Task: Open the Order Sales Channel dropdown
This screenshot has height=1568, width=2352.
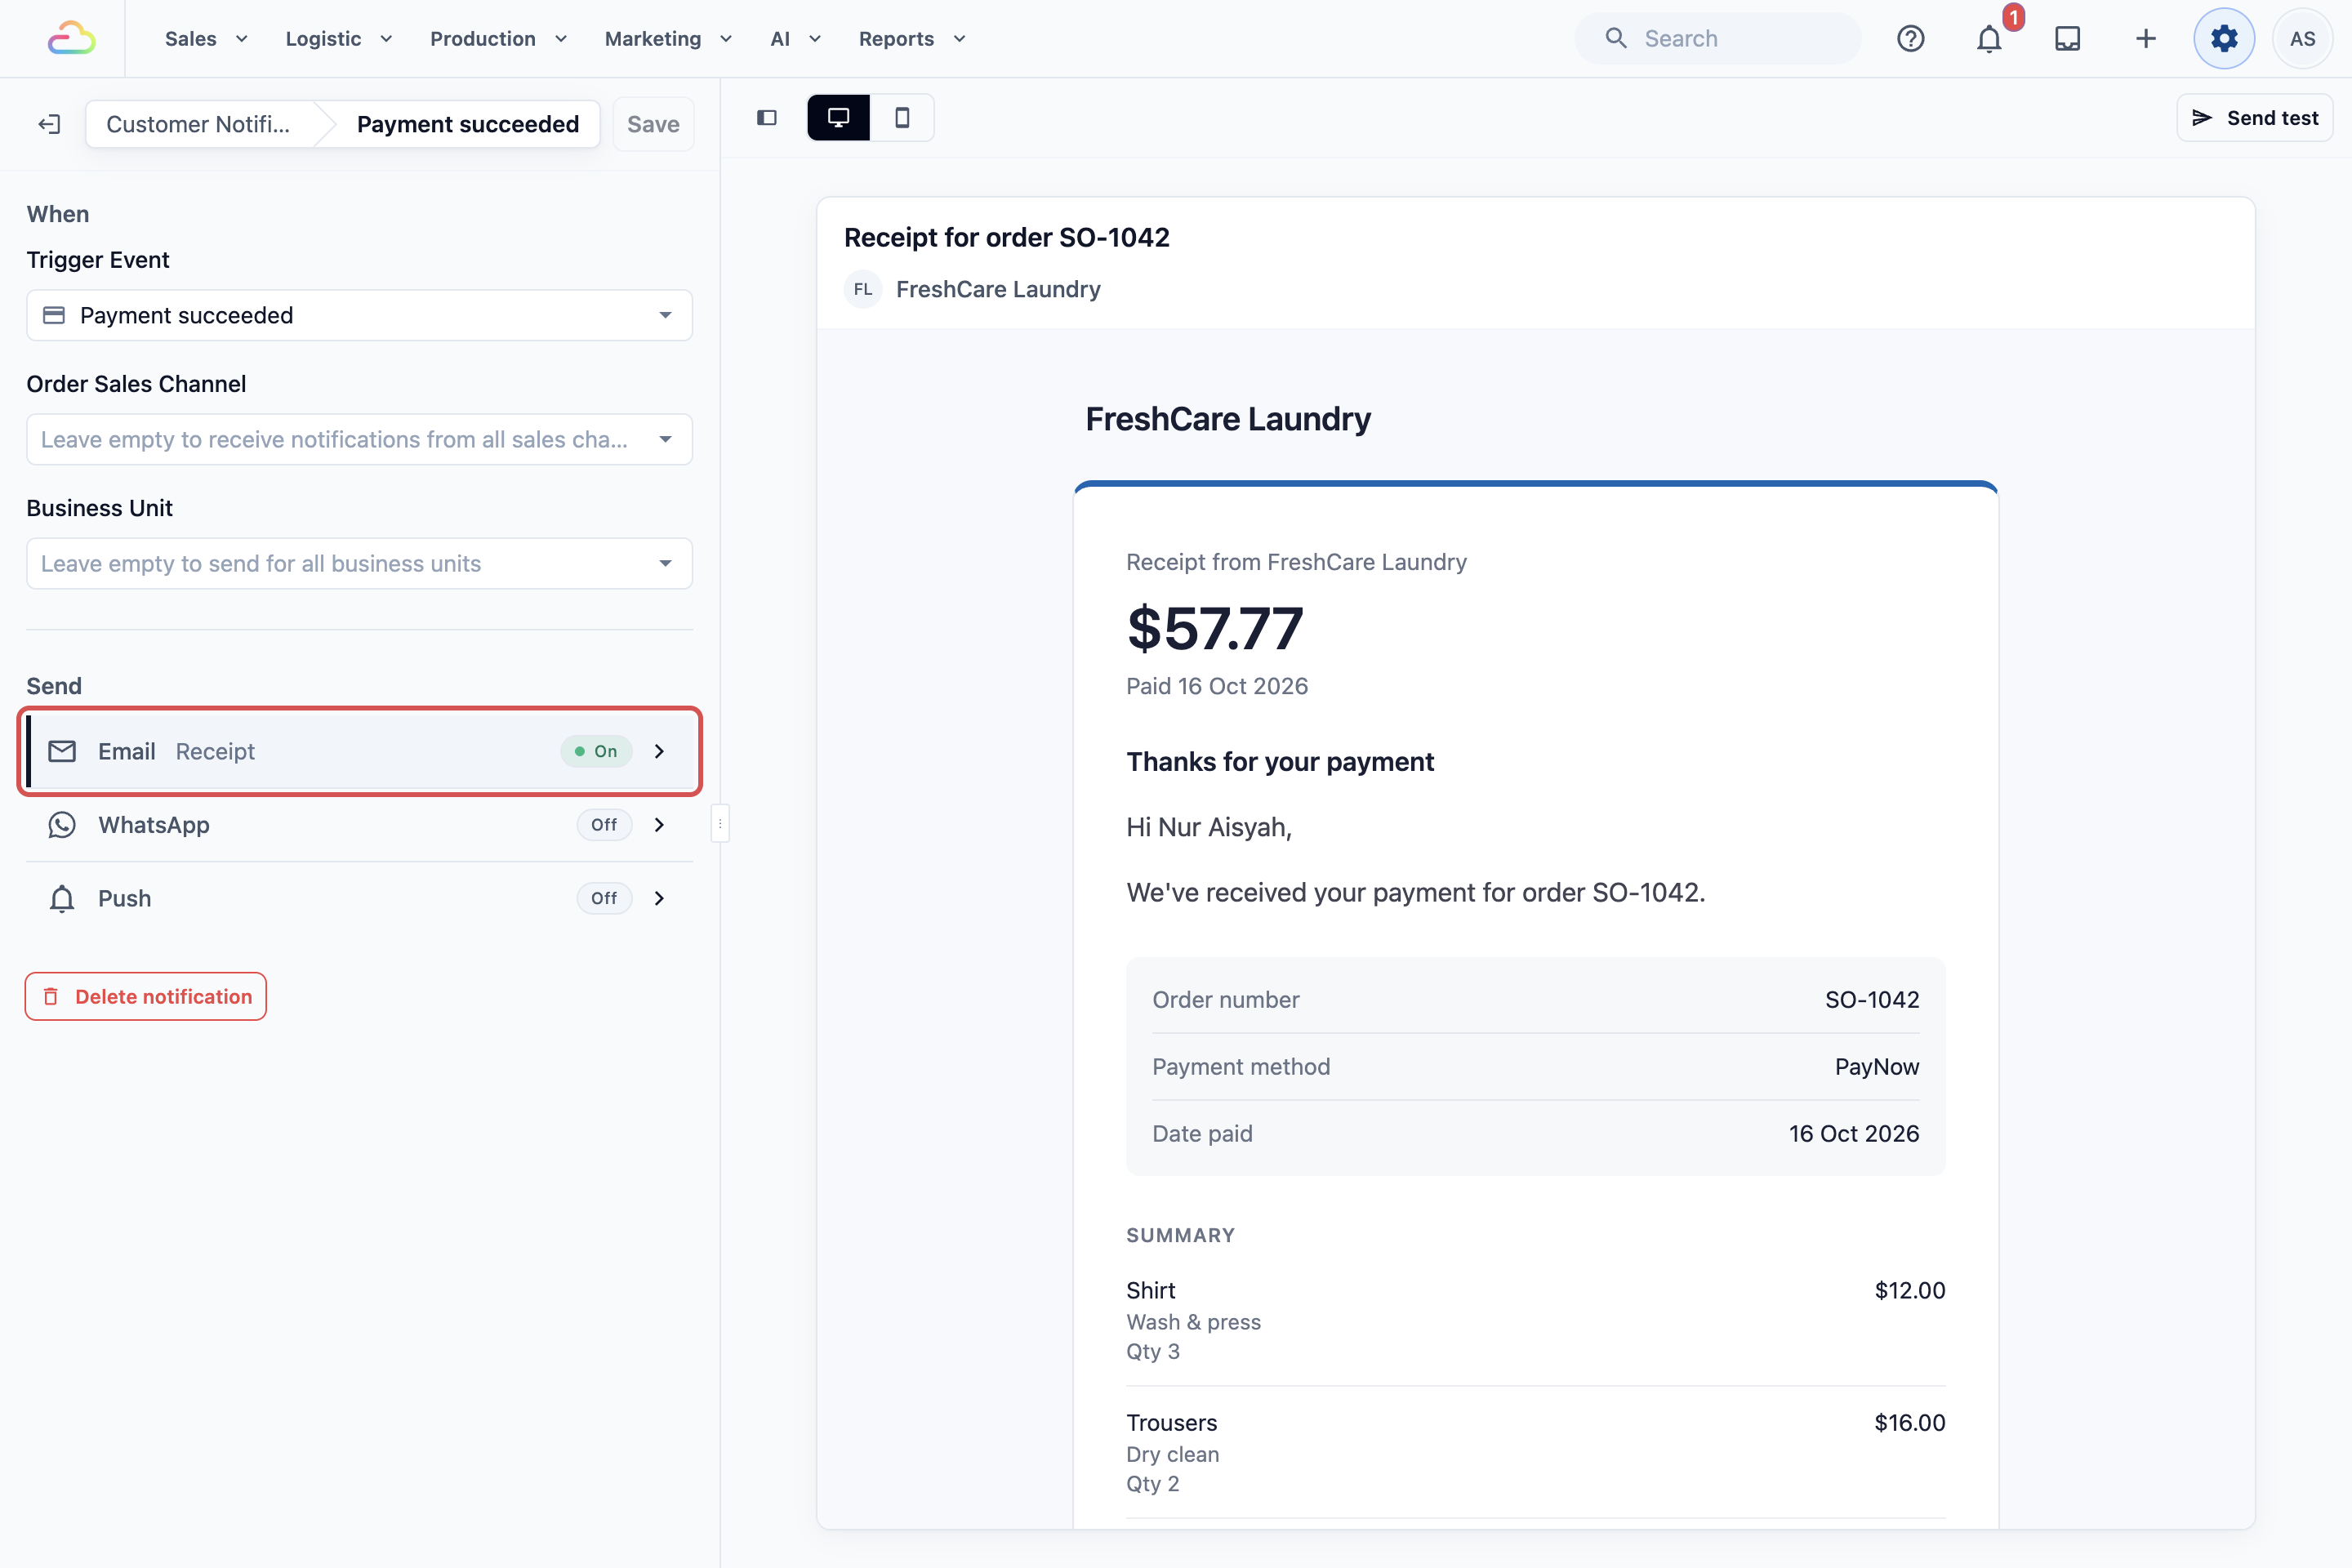Action: (x=359, y=439)
